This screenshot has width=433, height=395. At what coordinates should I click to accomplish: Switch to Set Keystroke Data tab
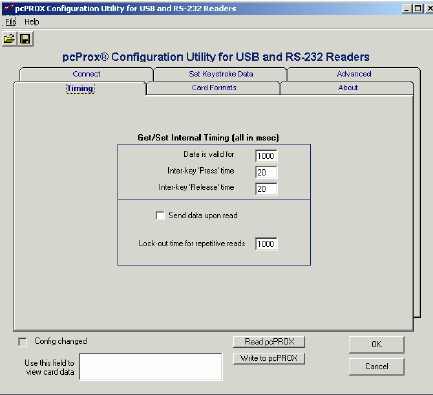coord(221,74)
